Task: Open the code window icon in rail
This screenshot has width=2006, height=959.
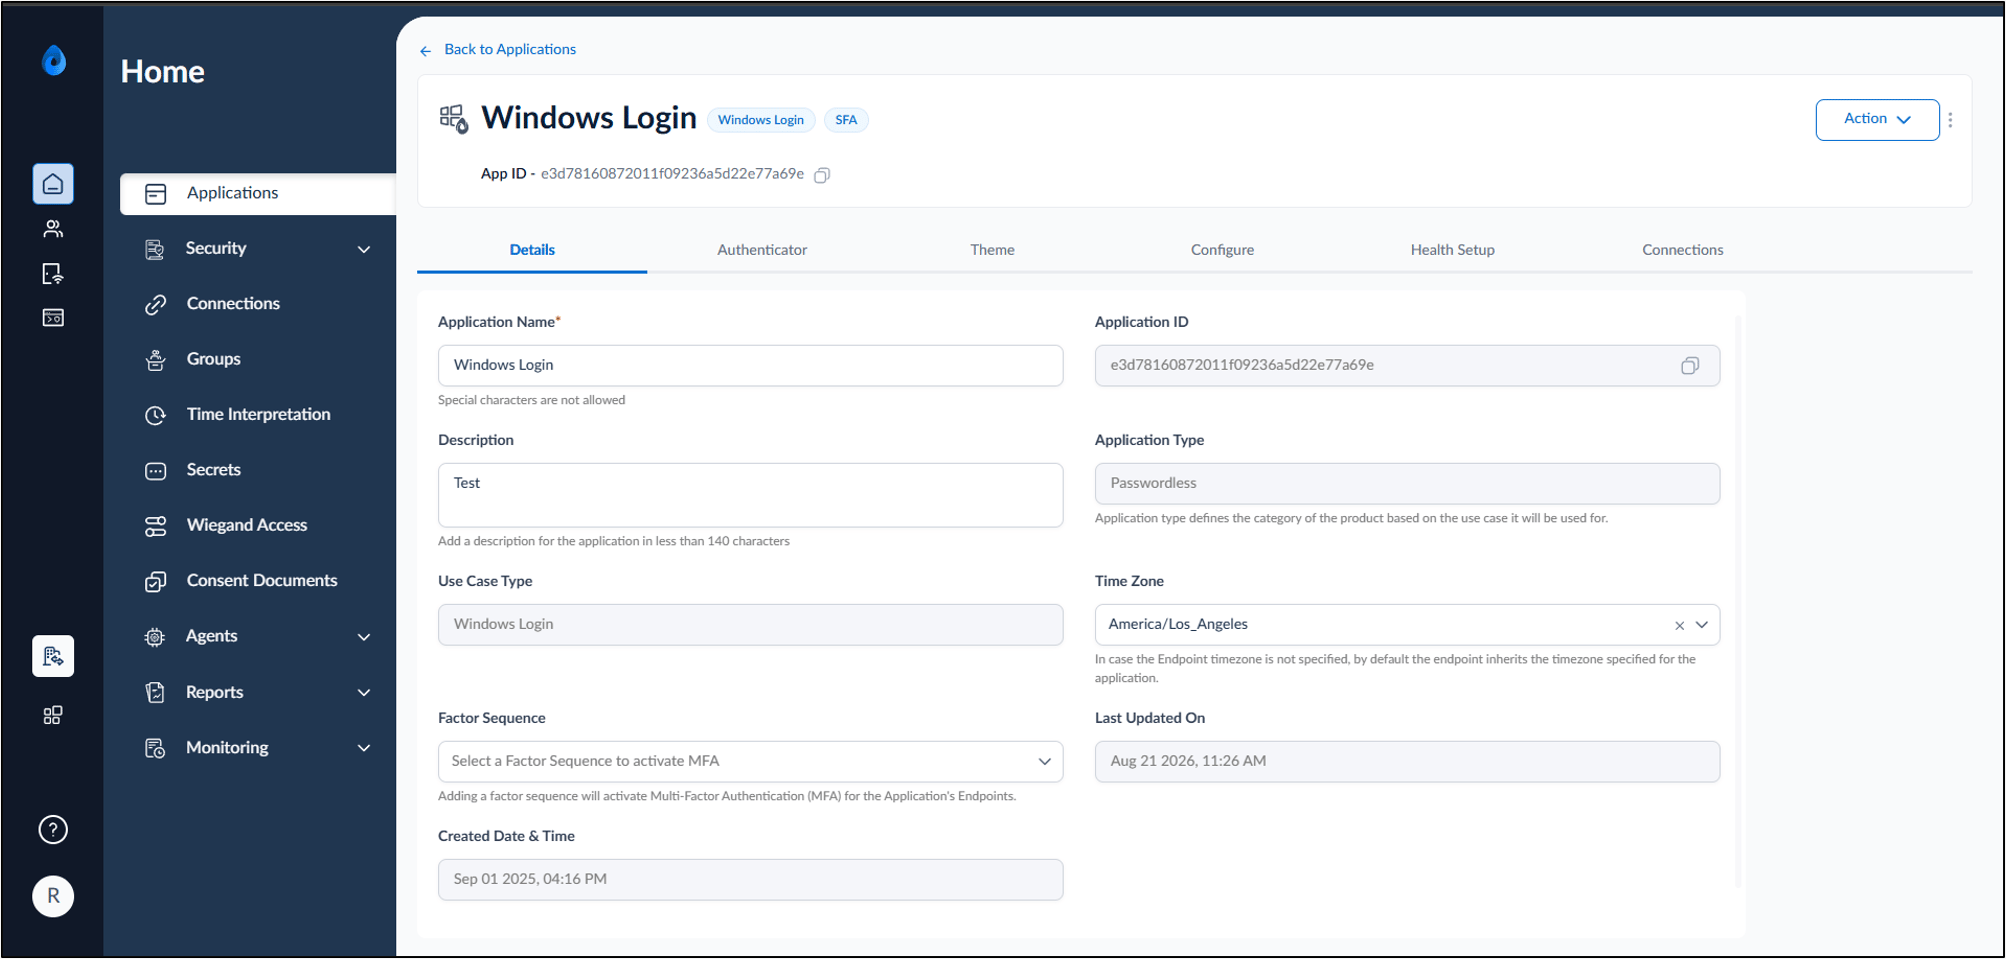Action: click(x=53, y=318)
